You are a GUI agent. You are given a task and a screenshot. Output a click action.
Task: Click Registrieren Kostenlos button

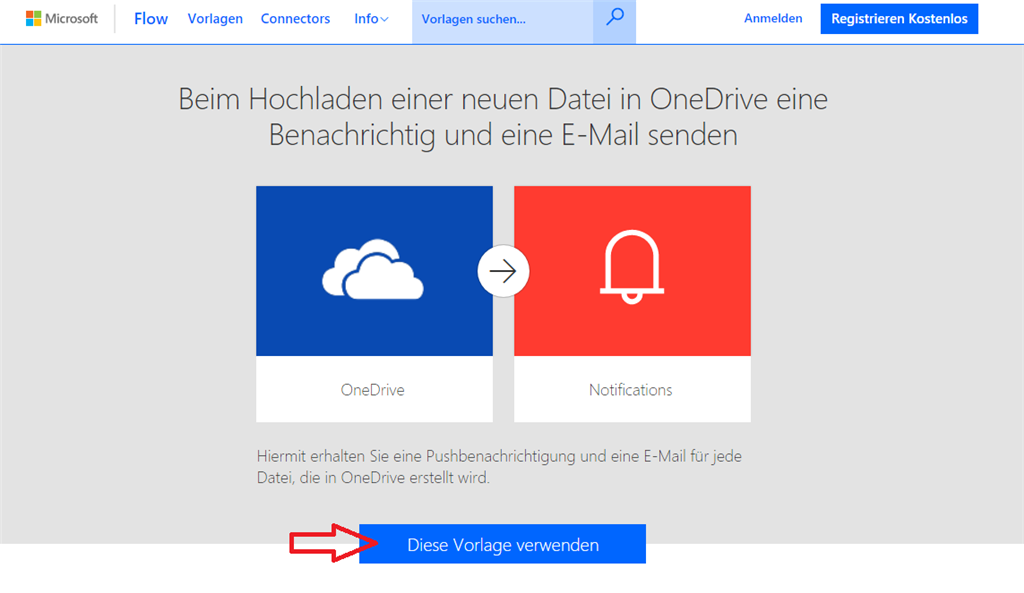[899, 19]
